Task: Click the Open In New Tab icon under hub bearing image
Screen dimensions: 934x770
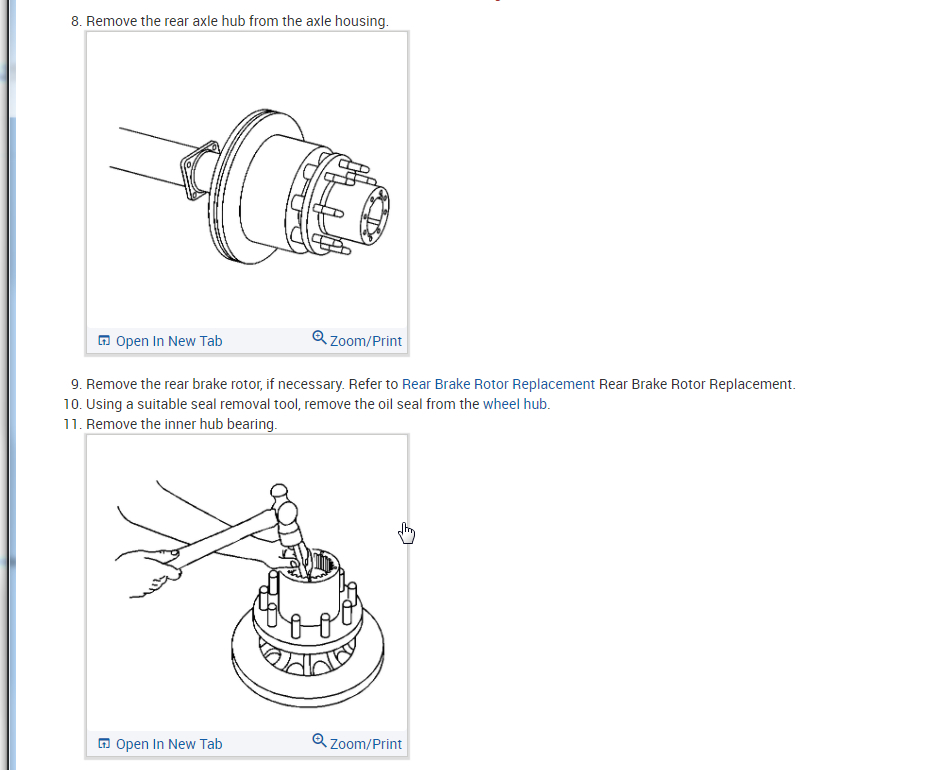Action: click(x=104, y=743)
